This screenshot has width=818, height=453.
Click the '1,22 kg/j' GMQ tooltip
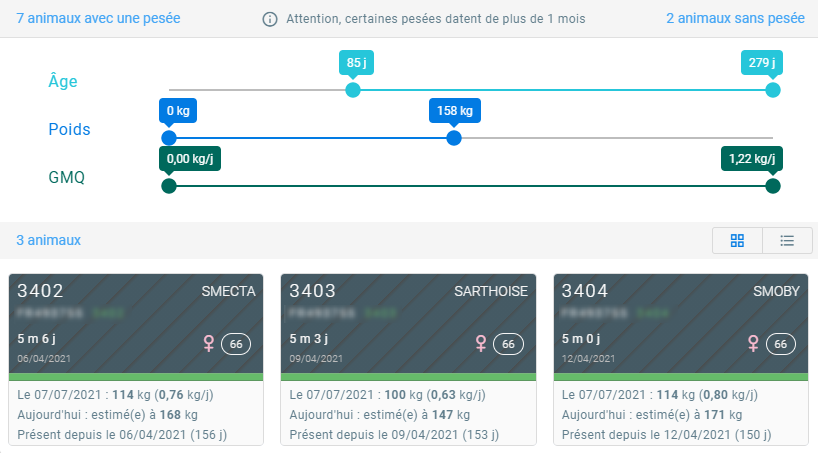[752, 159]
